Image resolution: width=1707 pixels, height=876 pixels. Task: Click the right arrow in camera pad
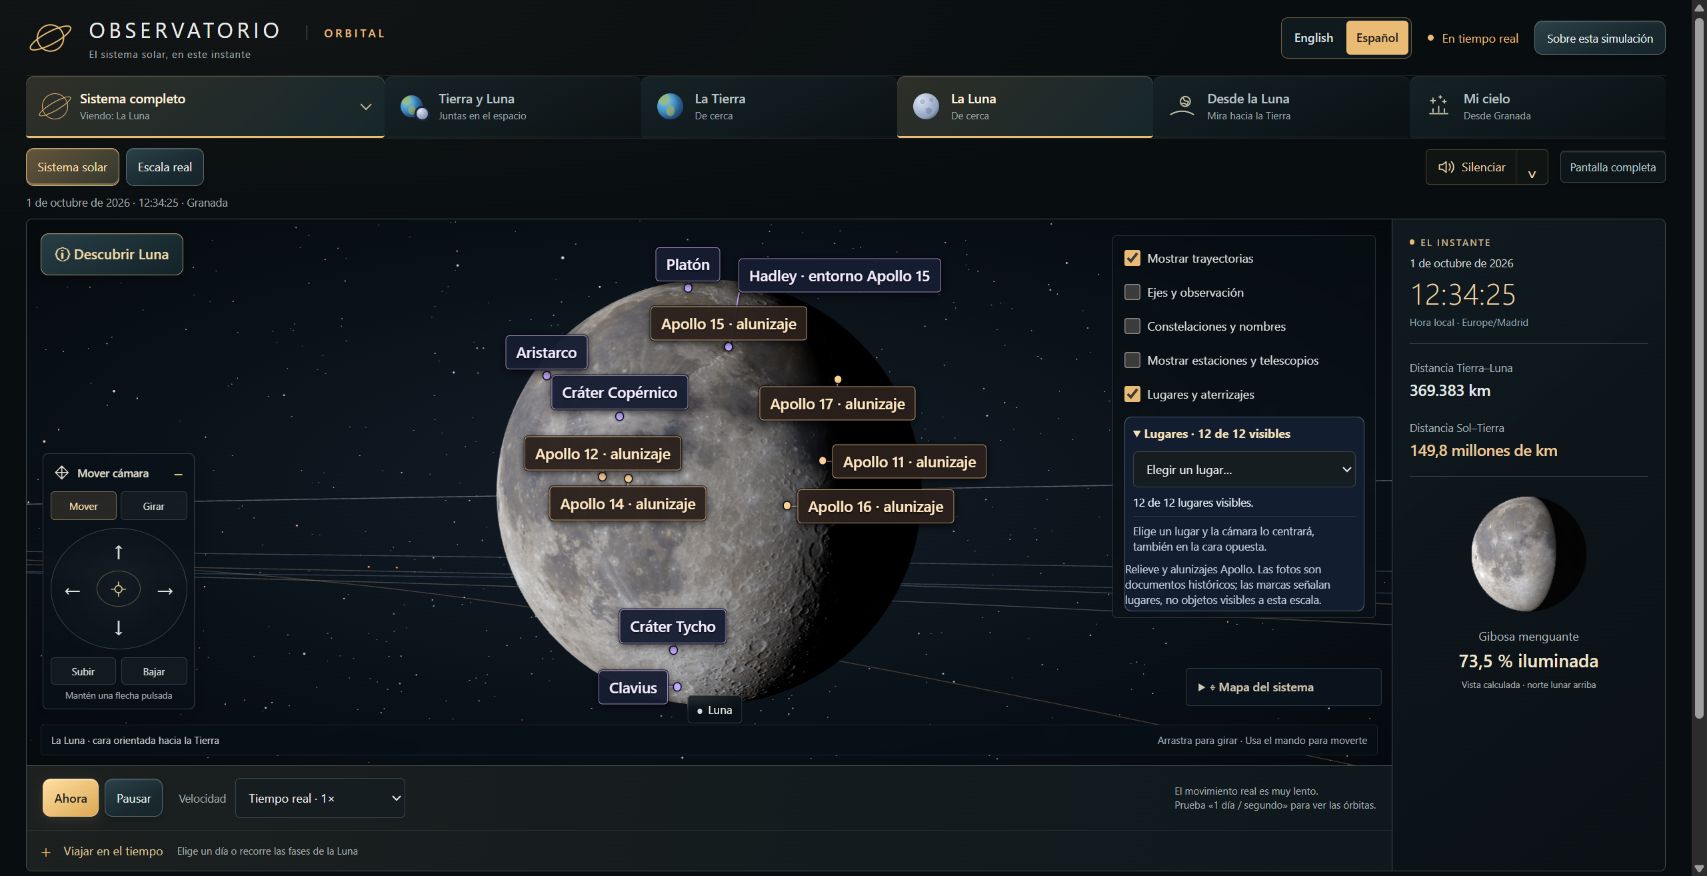[x=165, y=591]
